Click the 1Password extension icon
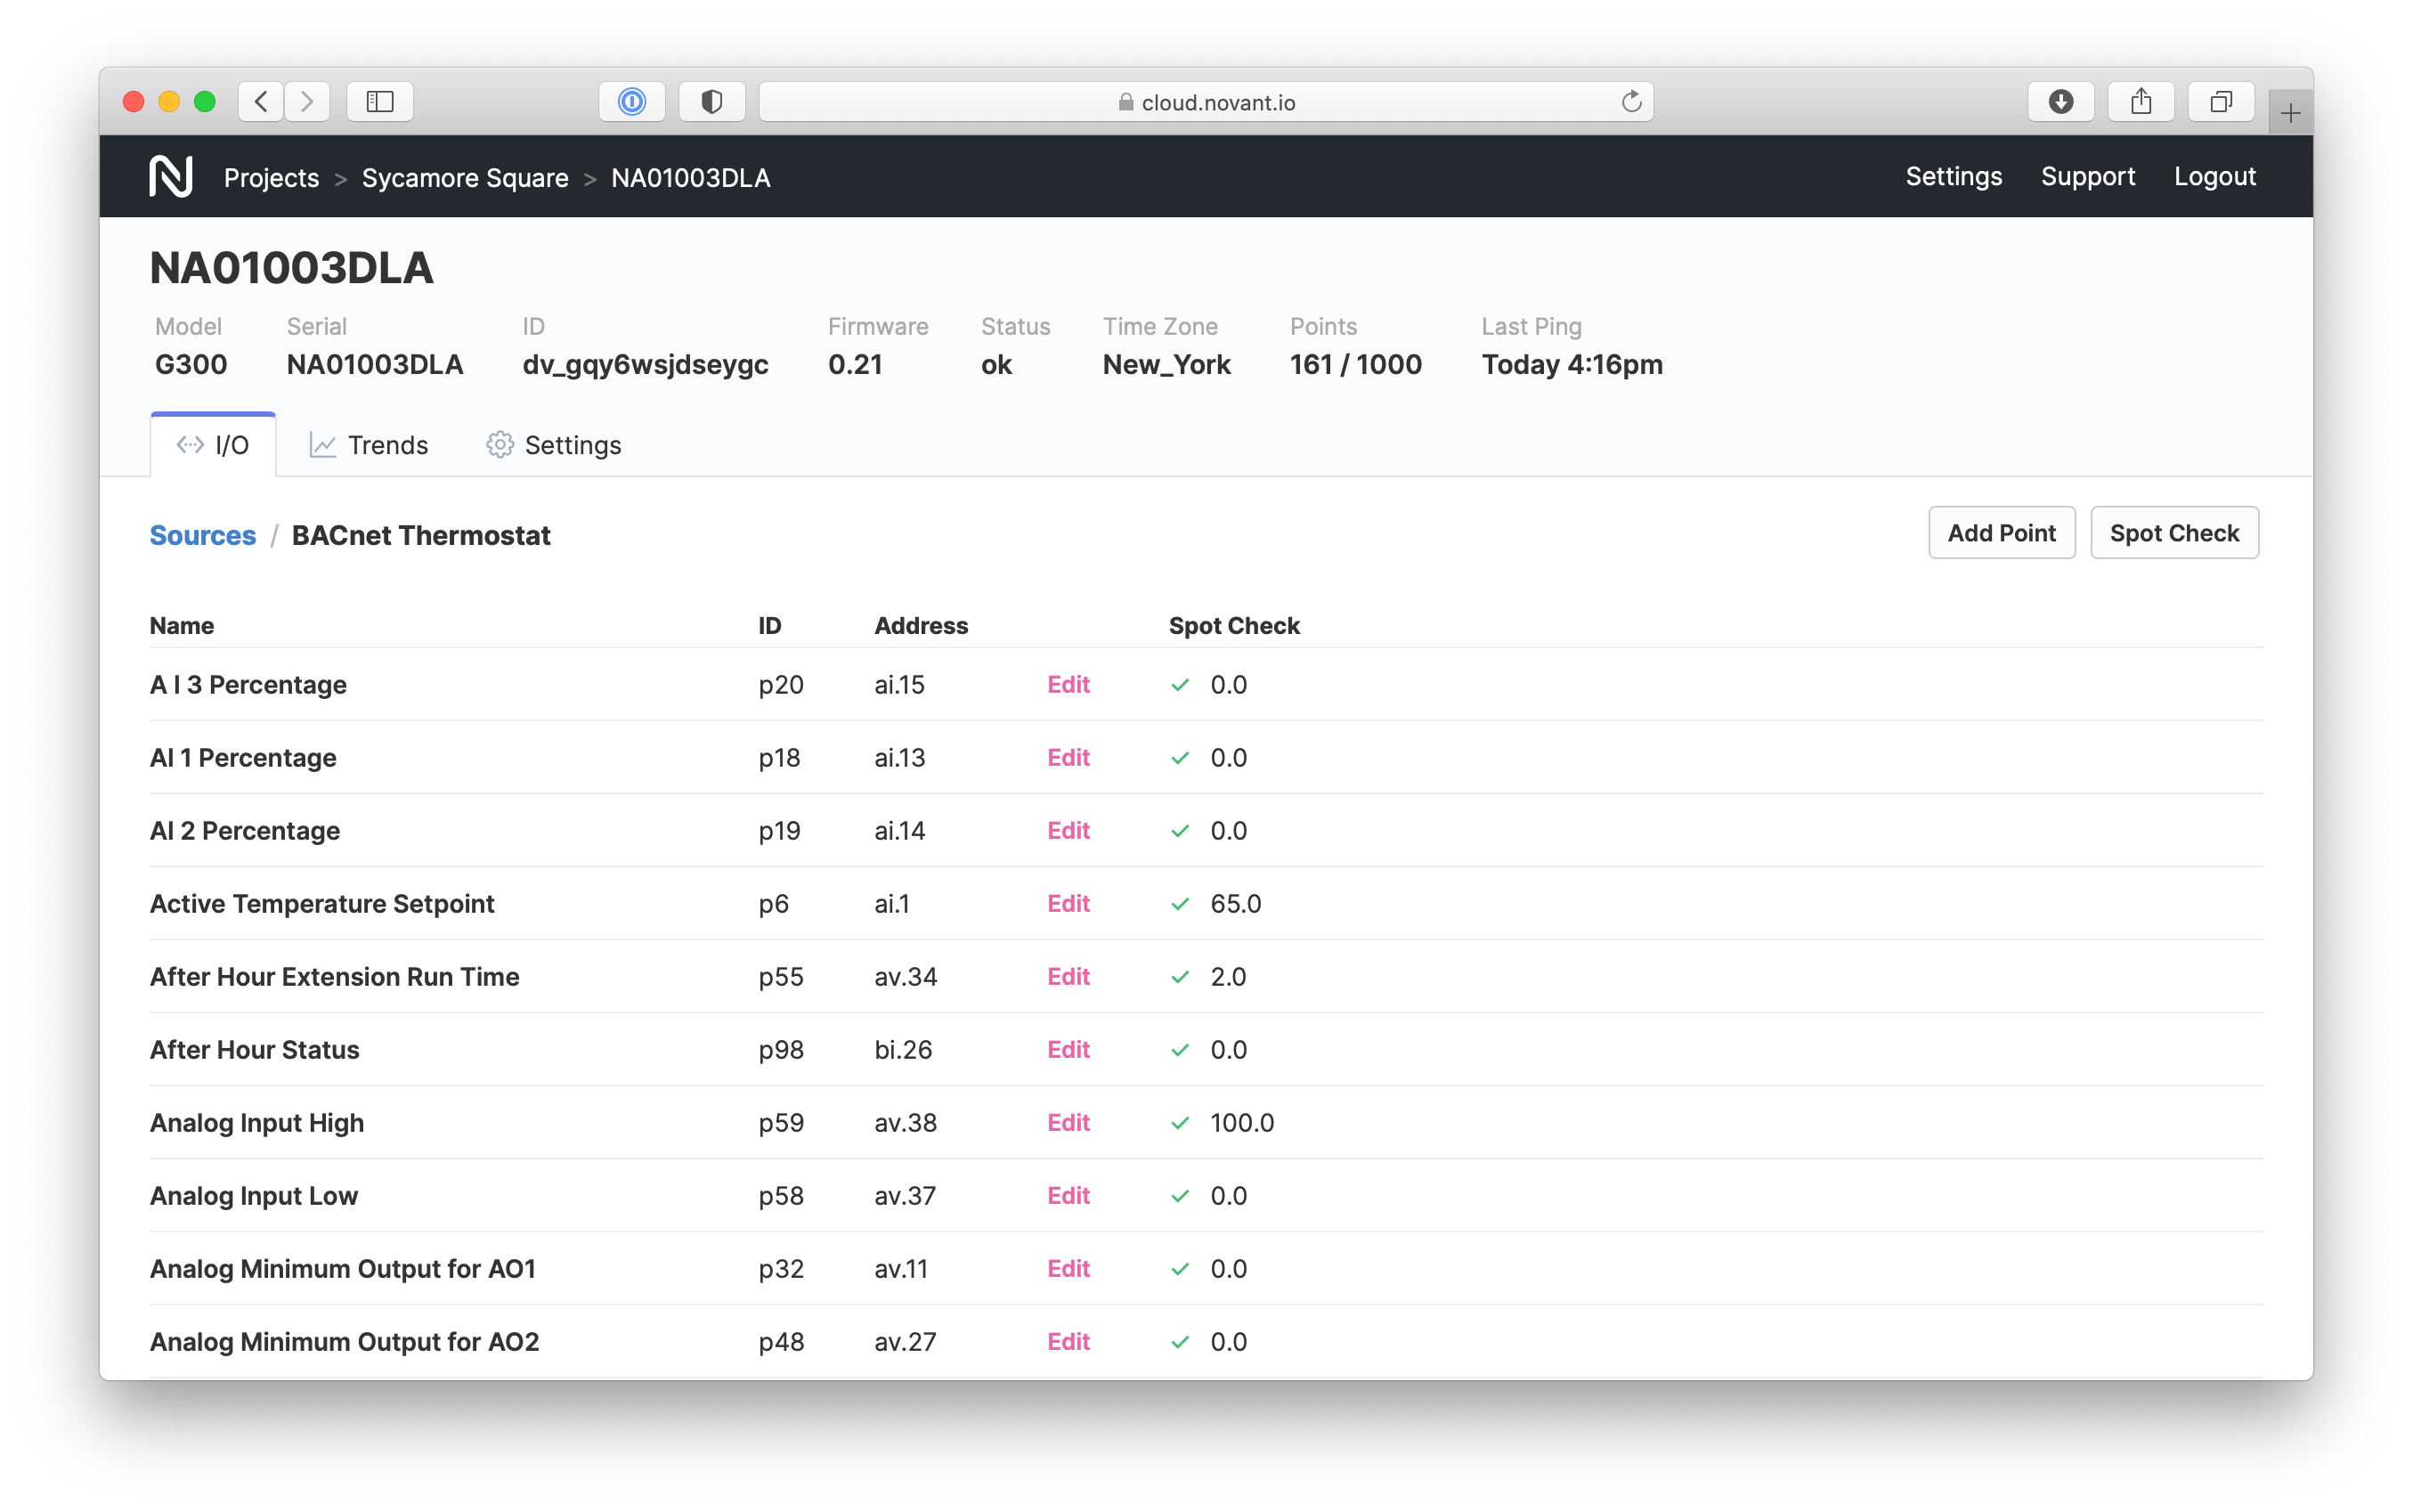The image size is (2413, 1512). (x=632, y=102)
